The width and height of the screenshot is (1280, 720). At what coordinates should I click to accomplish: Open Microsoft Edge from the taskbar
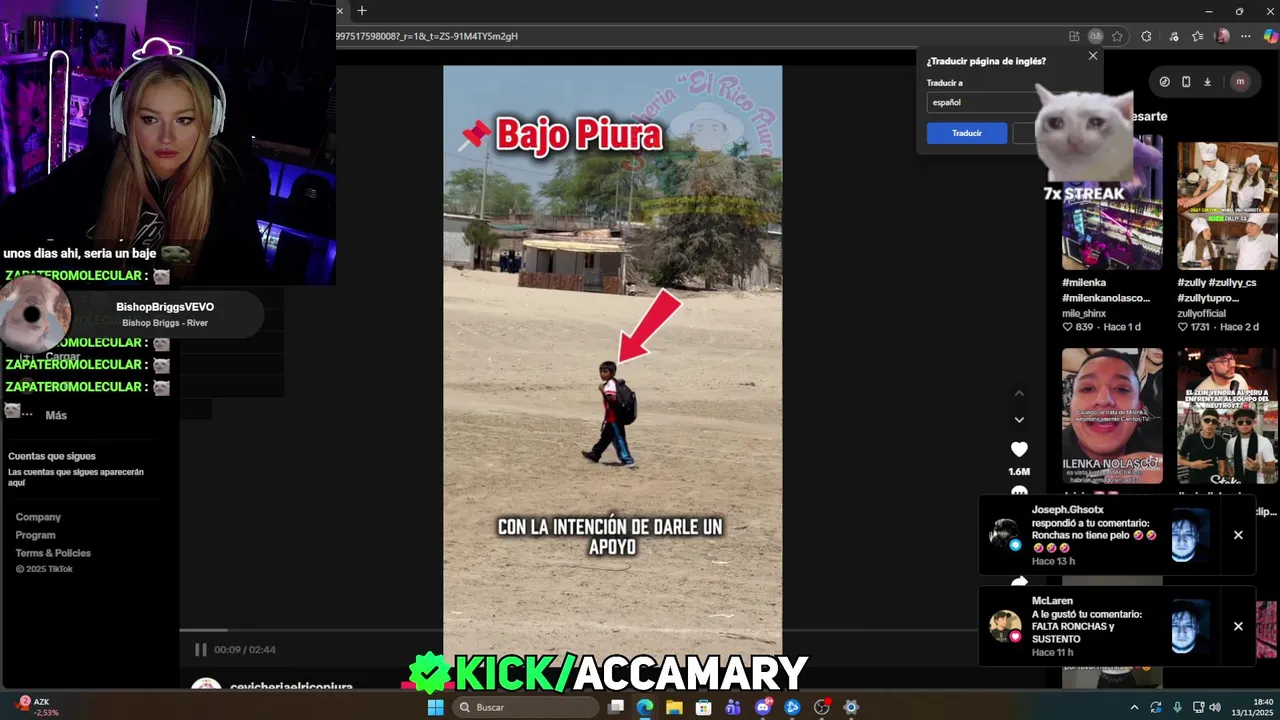pos(645,707)
